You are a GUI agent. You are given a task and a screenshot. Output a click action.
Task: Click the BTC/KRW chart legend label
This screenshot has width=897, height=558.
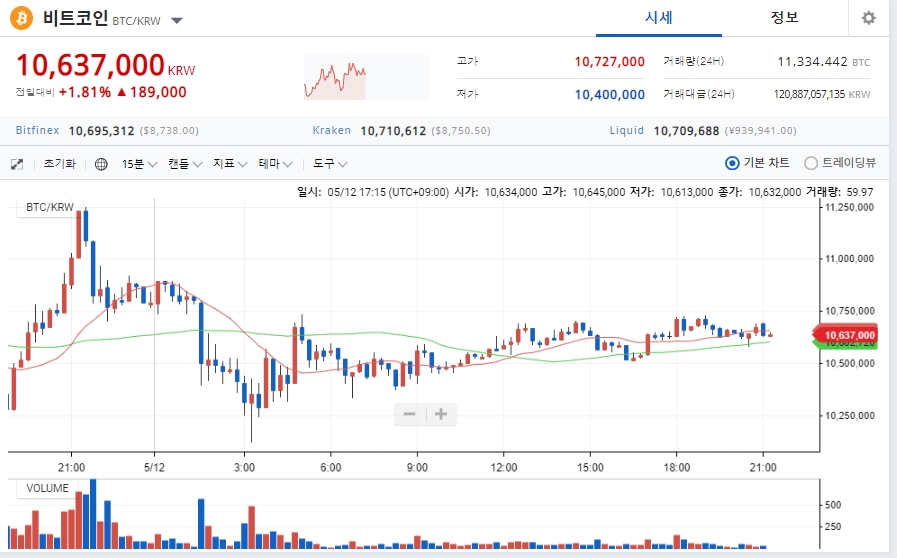(50, 207)
